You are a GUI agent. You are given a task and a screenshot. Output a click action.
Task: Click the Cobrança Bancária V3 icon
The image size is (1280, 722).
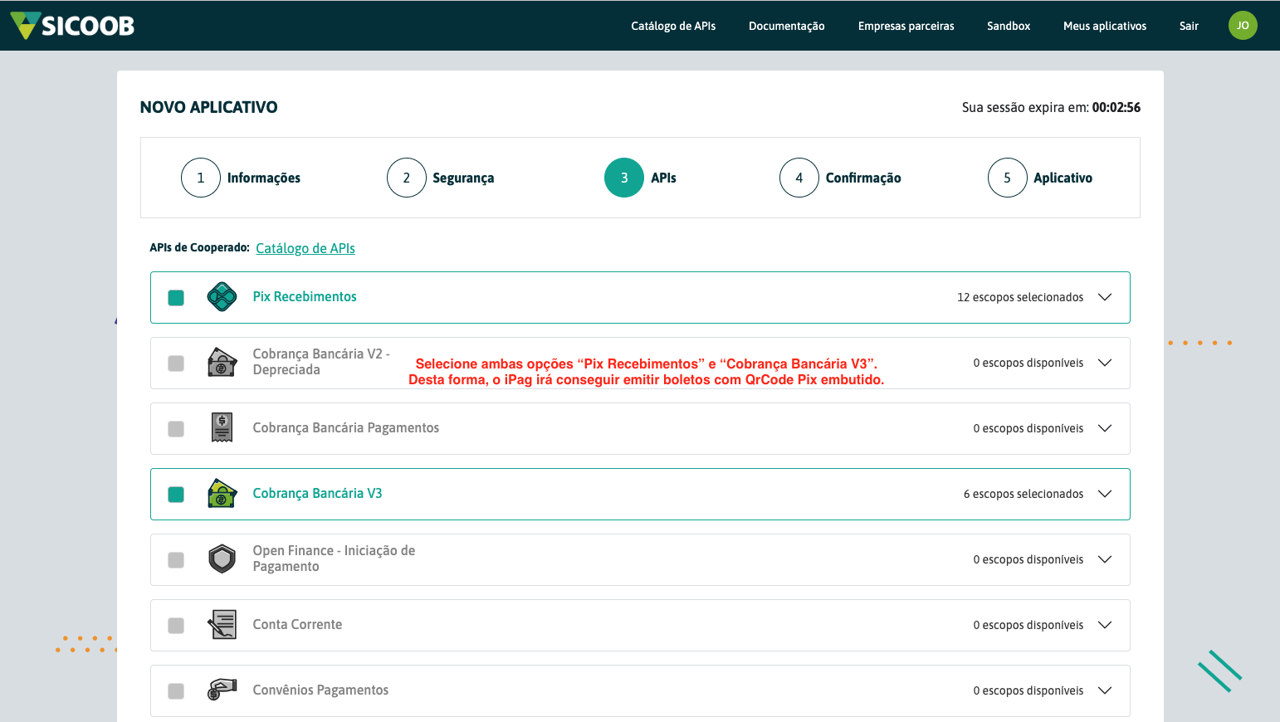[222, 494]
